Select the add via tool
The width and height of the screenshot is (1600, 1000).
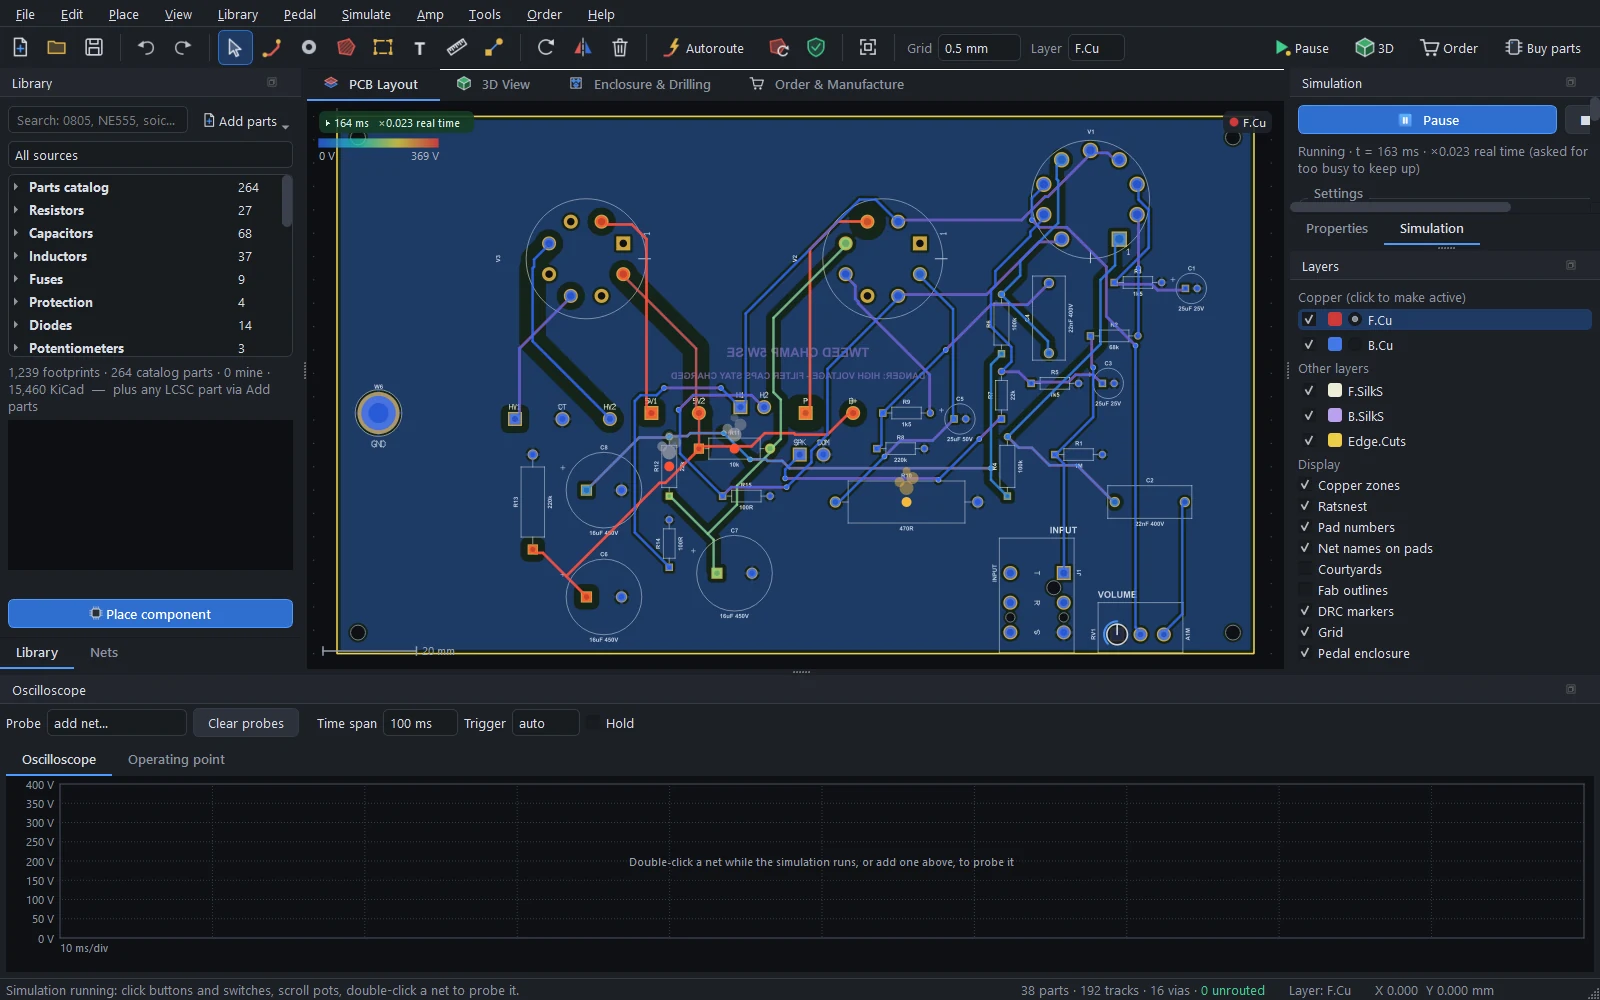309,47
